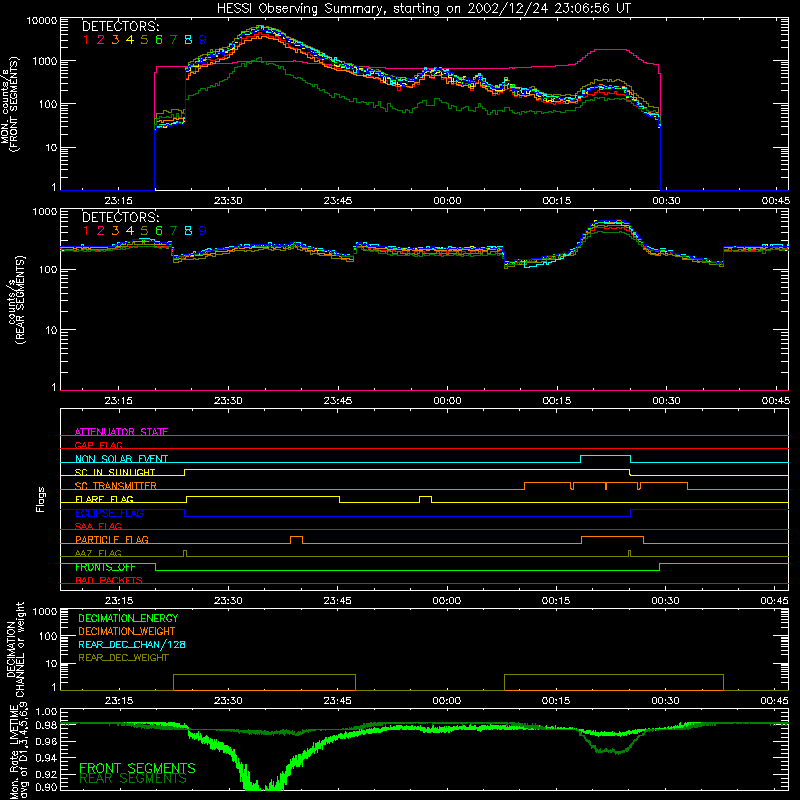Click the DECIMATION_WEIGHT legend entry

127,631
